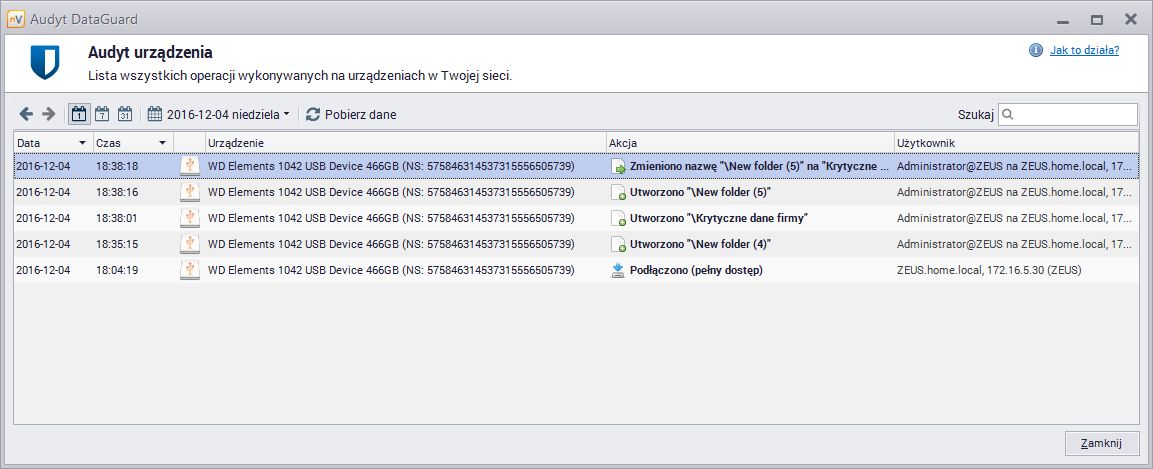Click in the Szukaj search field

(x=1068, y=115)
